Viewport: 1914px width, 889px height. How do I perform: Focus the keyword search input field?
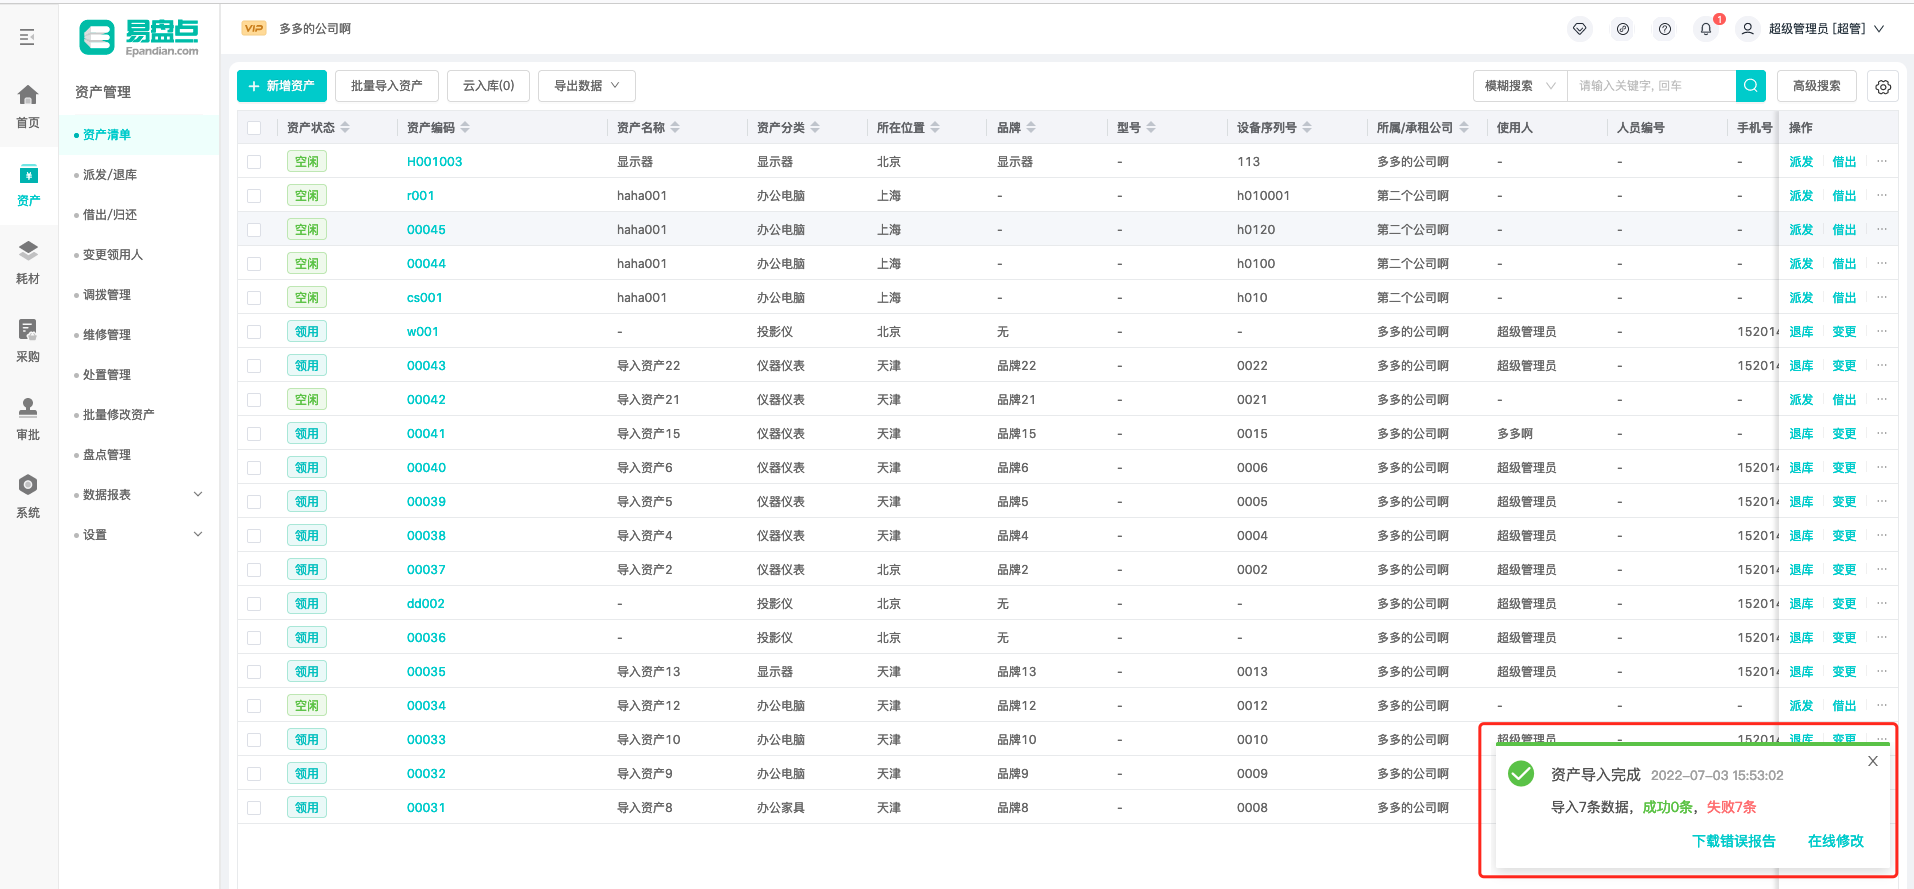(1651, 86)
